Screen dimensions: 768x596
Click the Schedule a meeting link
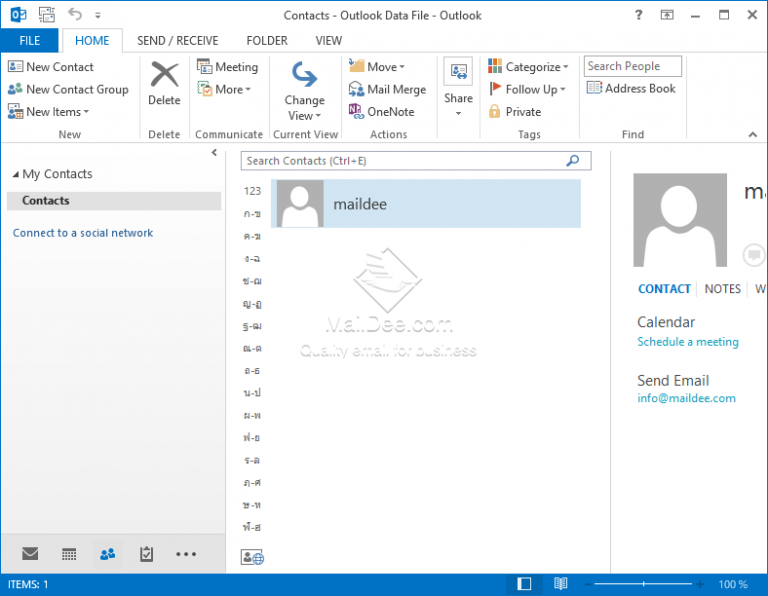coord(688,342)
